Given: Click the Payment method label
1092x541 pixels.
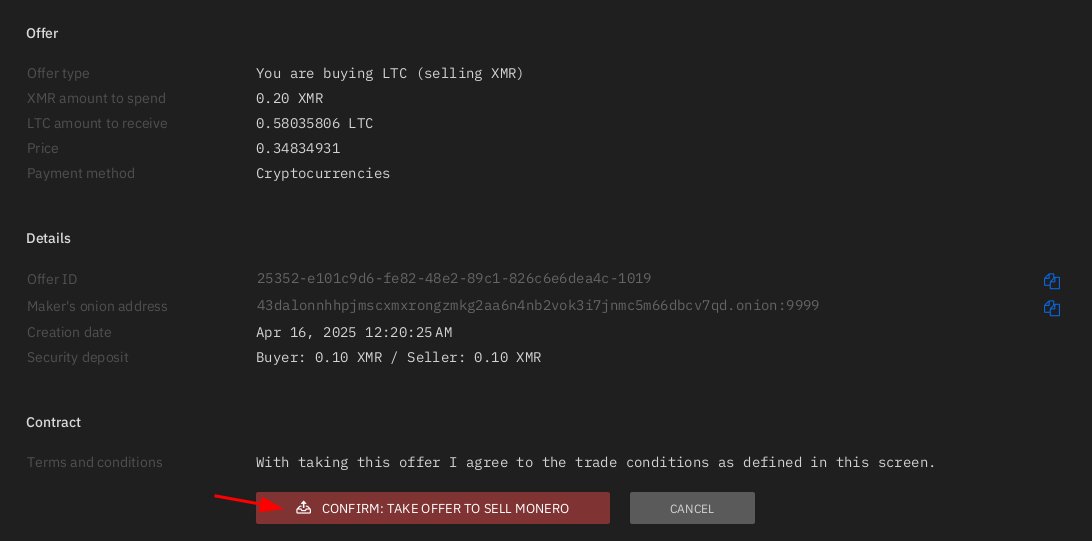Looking at the screenshot, I should 81,173.
